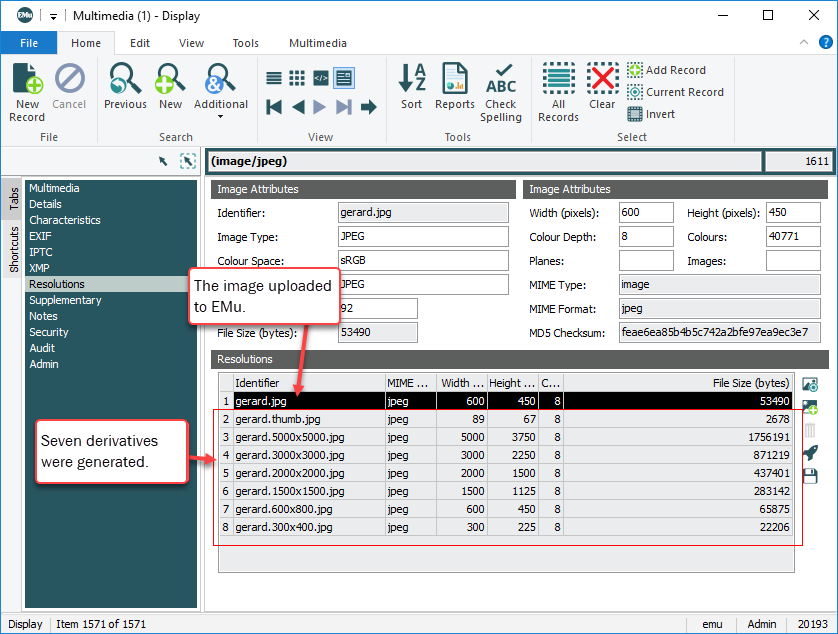Image resolution: width=838 pixels, height=634 pixels.
Task: Select the gerard.thumb.jpg resolution row
Action: pyautogui.click(x=278, y=419)
